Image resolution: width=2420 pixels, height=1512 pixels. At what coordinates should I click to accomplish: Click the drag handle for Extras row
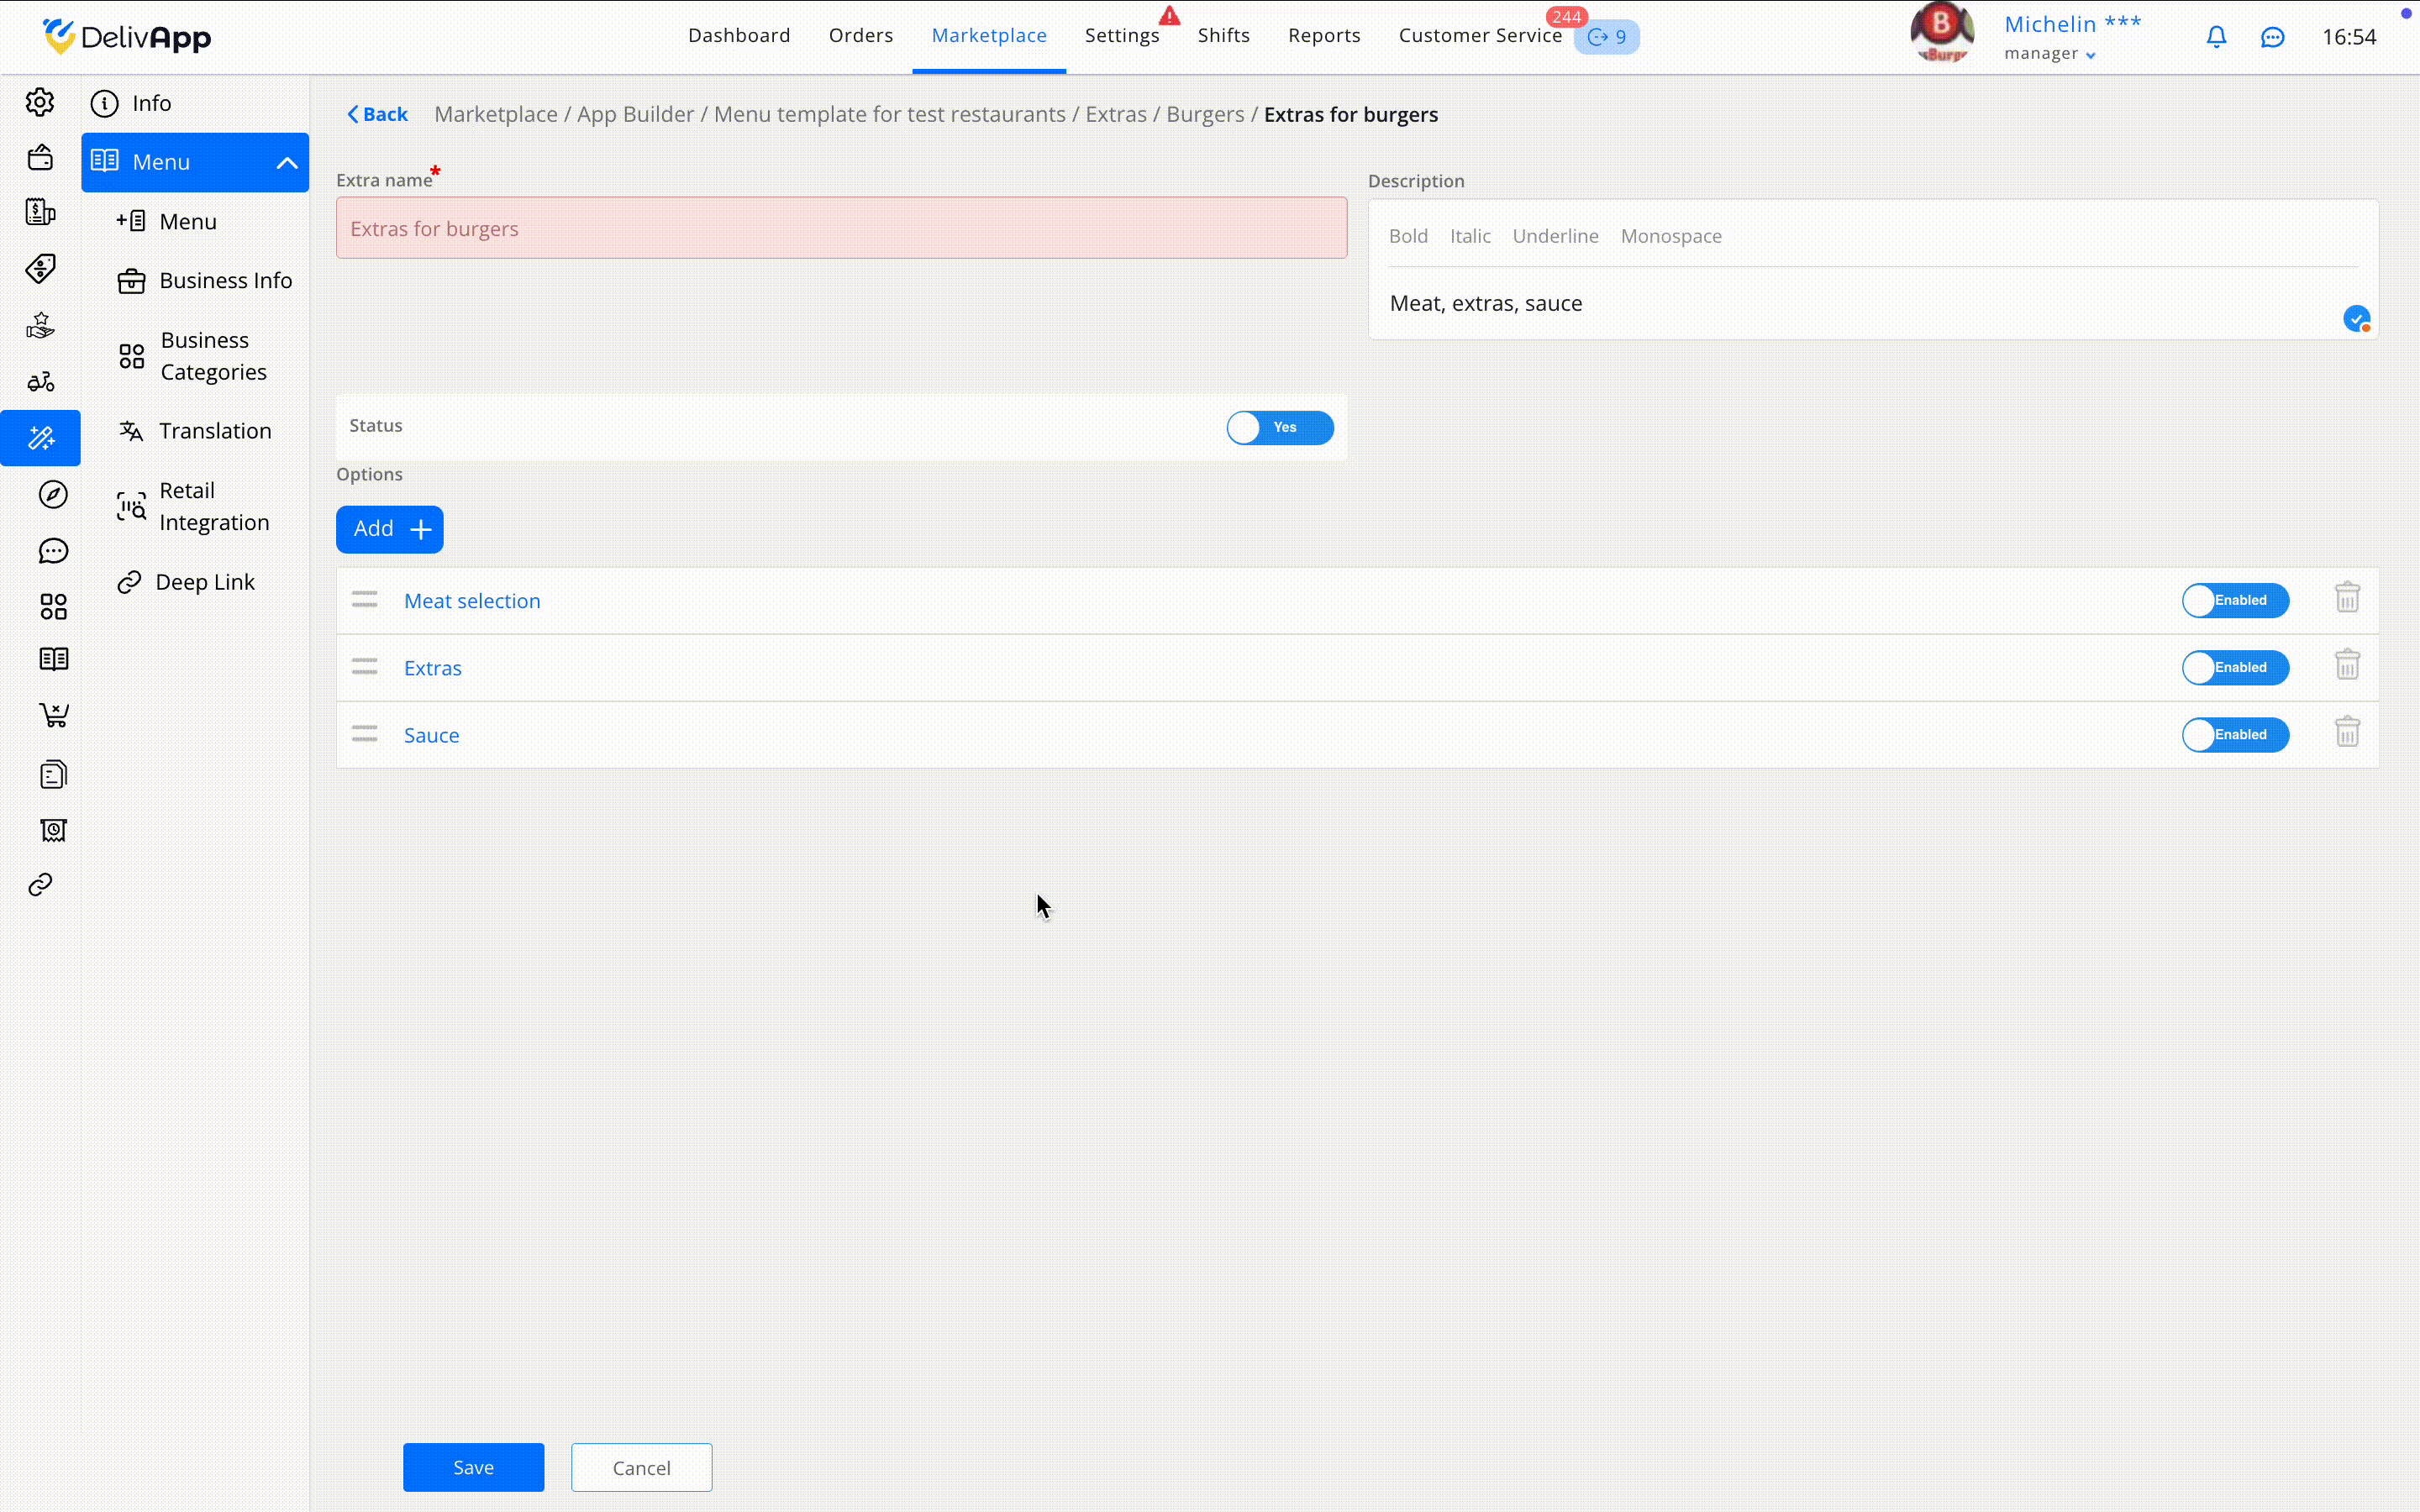364,667
